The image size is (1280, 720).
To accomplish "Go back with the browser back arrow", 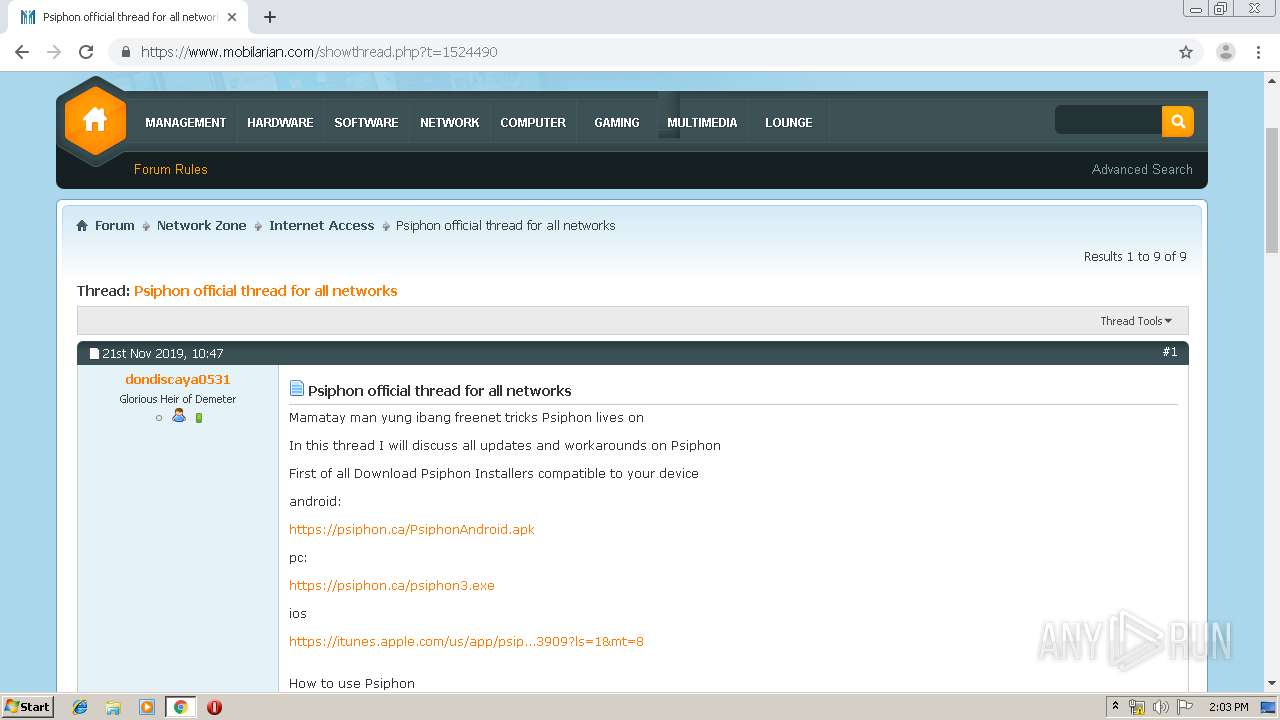I will [22, 52].
